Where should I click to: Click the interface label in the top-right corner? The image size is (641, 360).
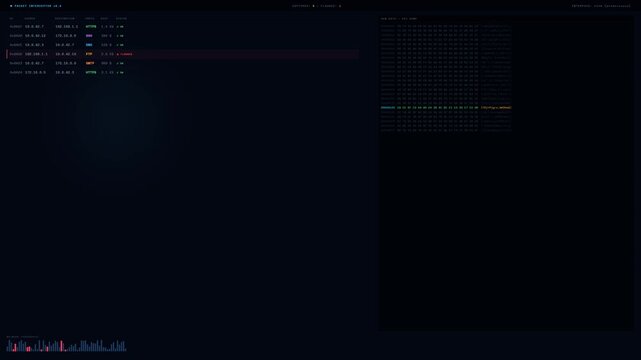[x=601, y=6]
